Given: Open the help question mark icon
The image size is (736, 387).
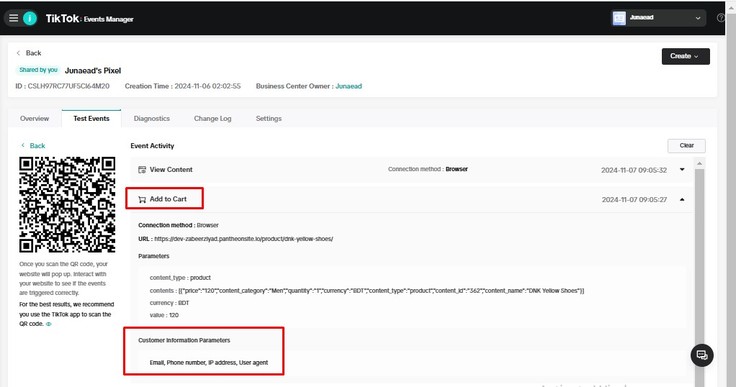Looking at the screenshot, I should coord(721,18).
